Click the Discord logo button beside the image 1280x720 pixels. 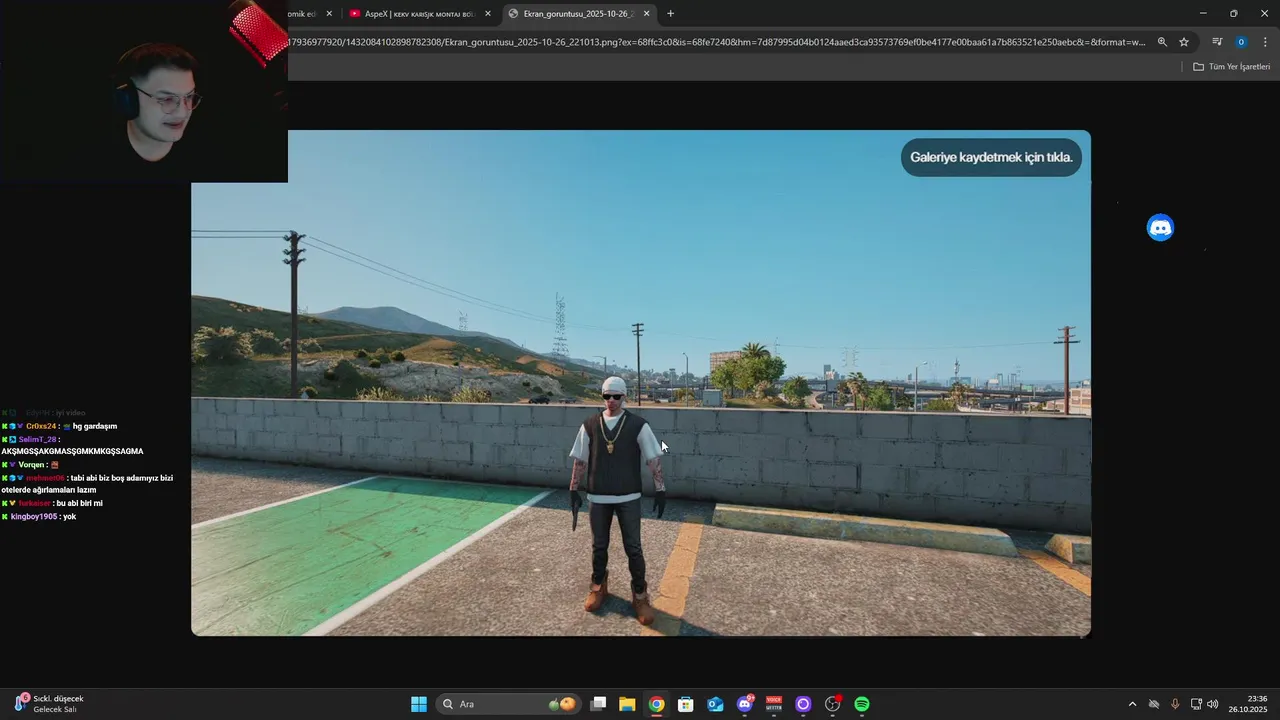pos(1160,228)
